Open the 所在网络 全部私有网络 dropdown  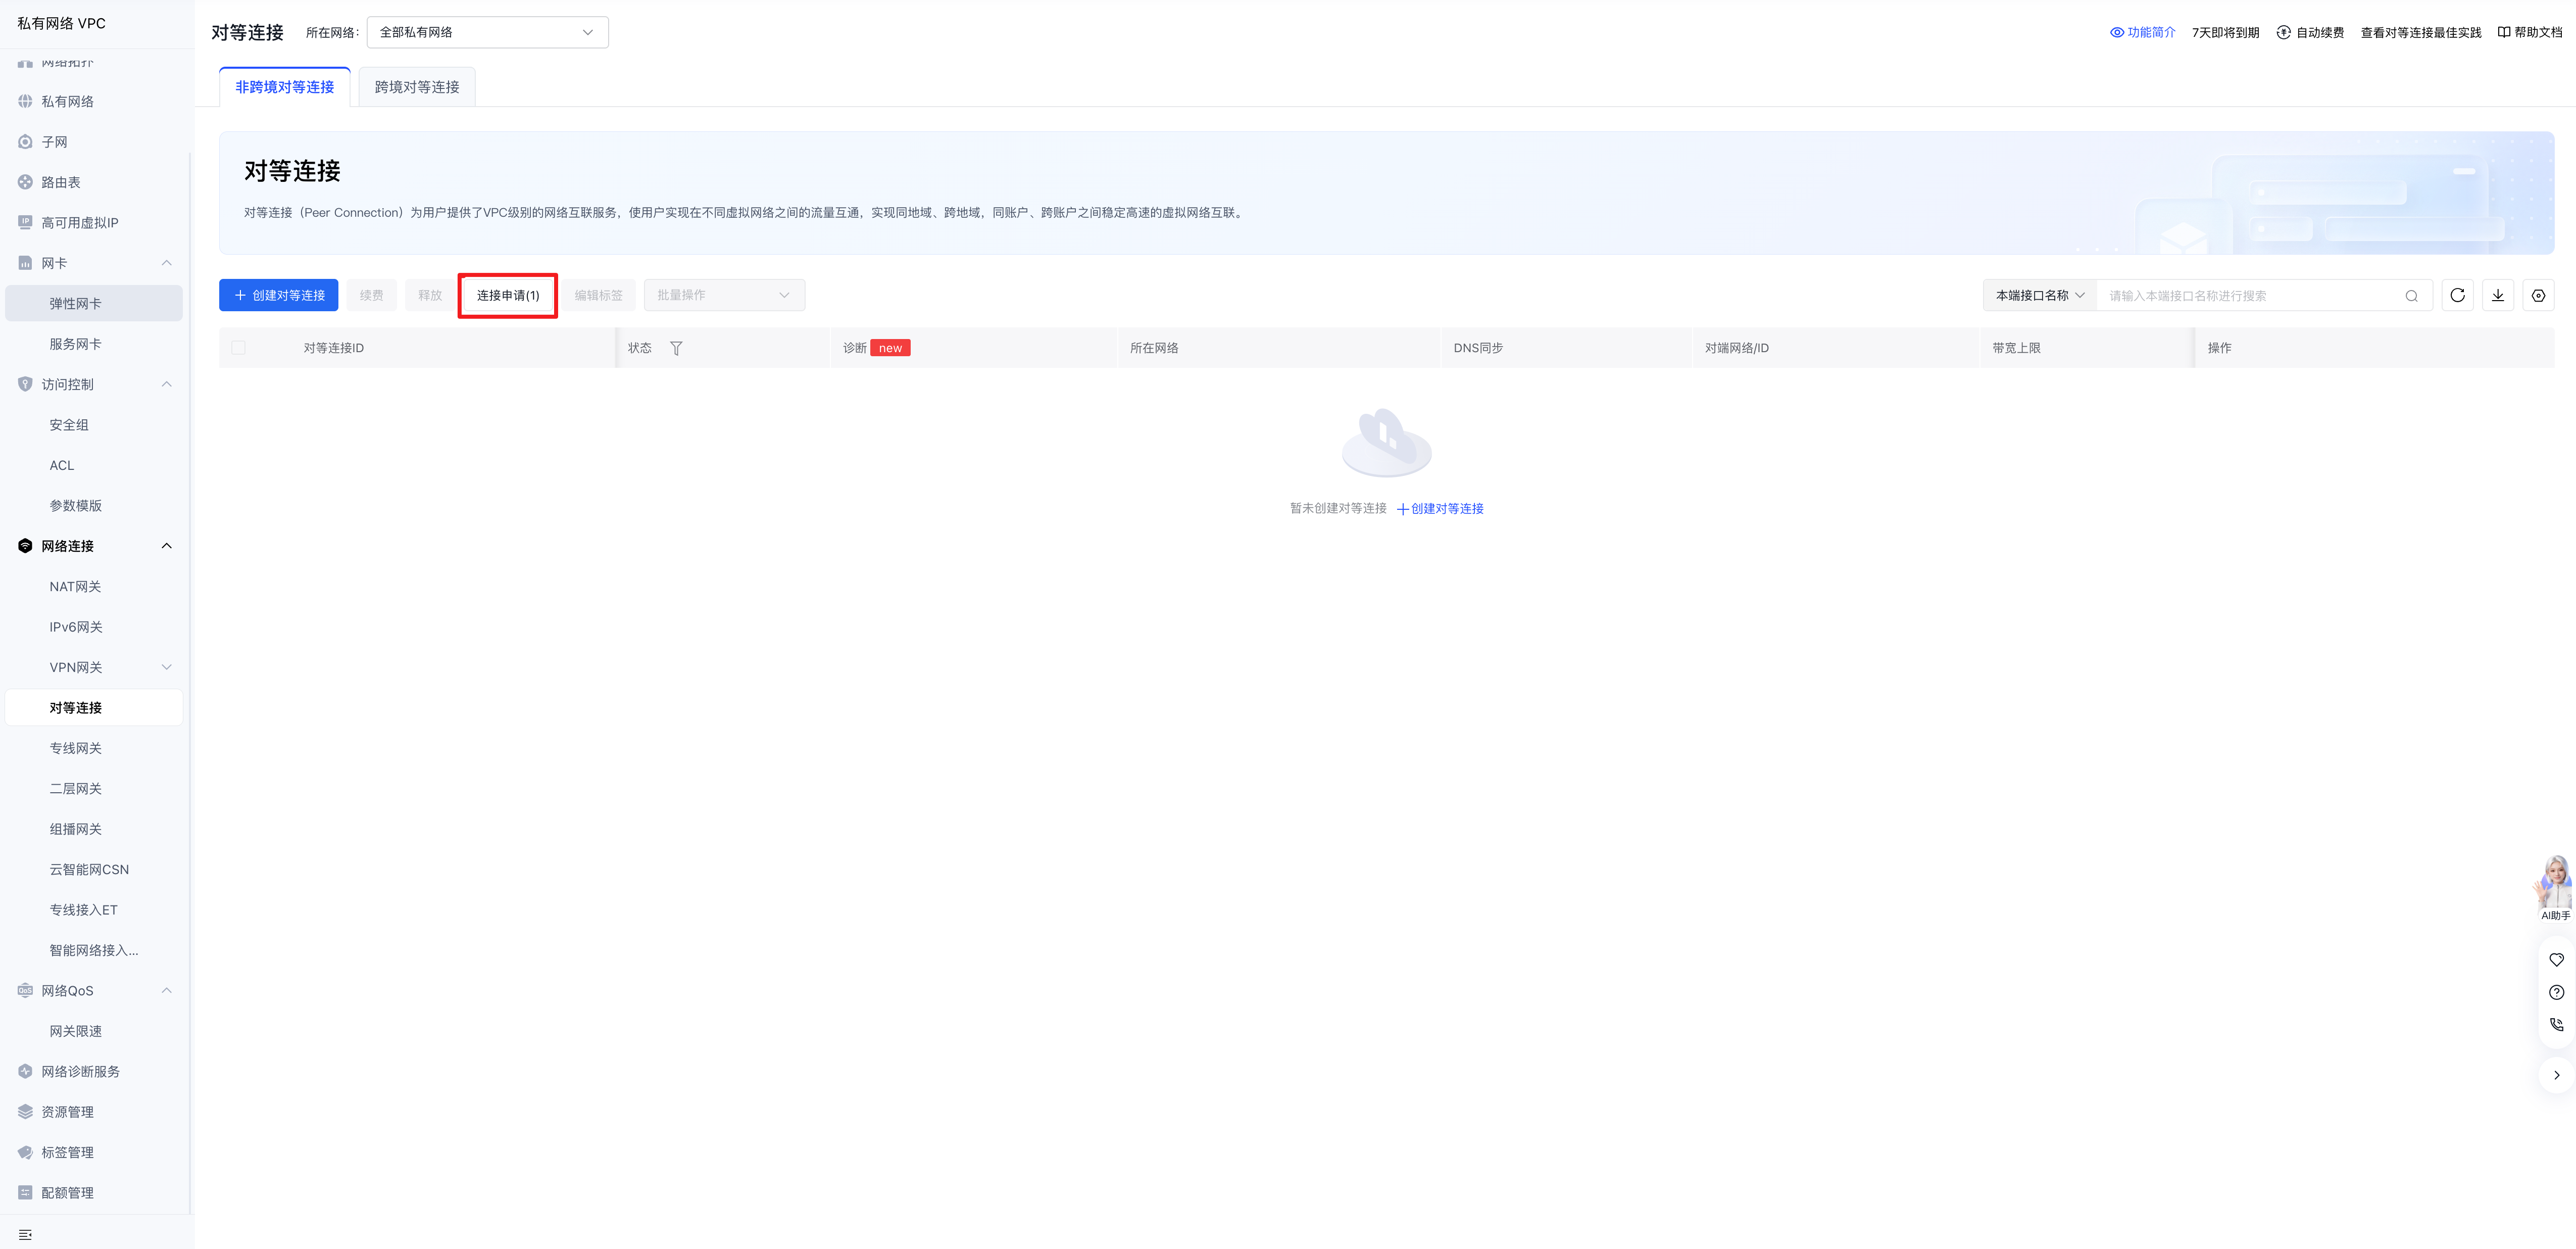pyautogui.click(x=487, y=32)
